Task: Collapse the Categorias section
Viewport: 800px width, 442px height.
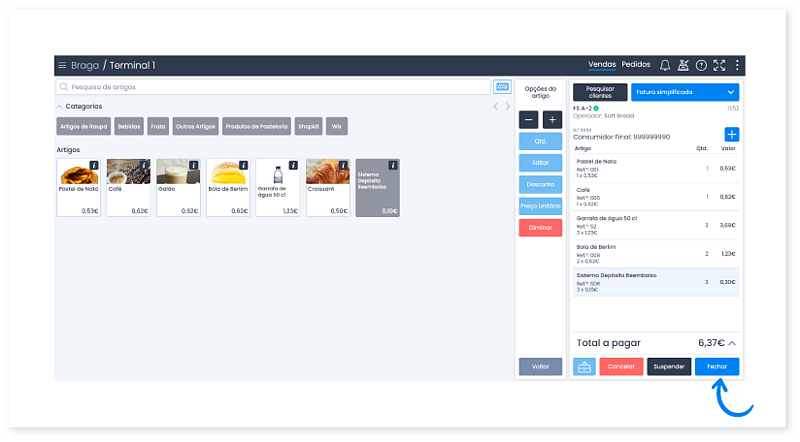Action: coord(59,106)
